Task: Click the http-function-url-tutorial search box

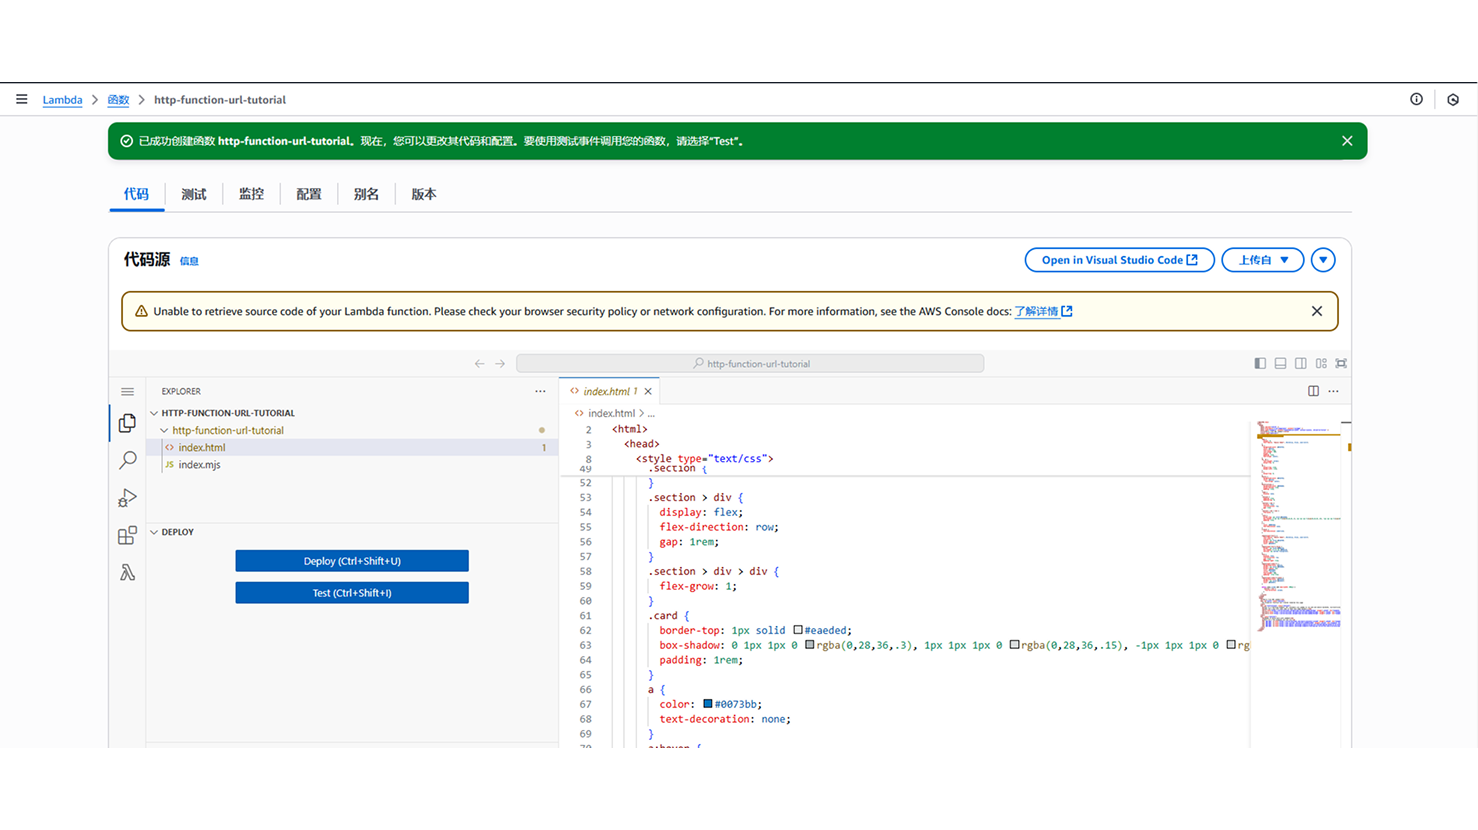Action: click(x=750, y=364)
